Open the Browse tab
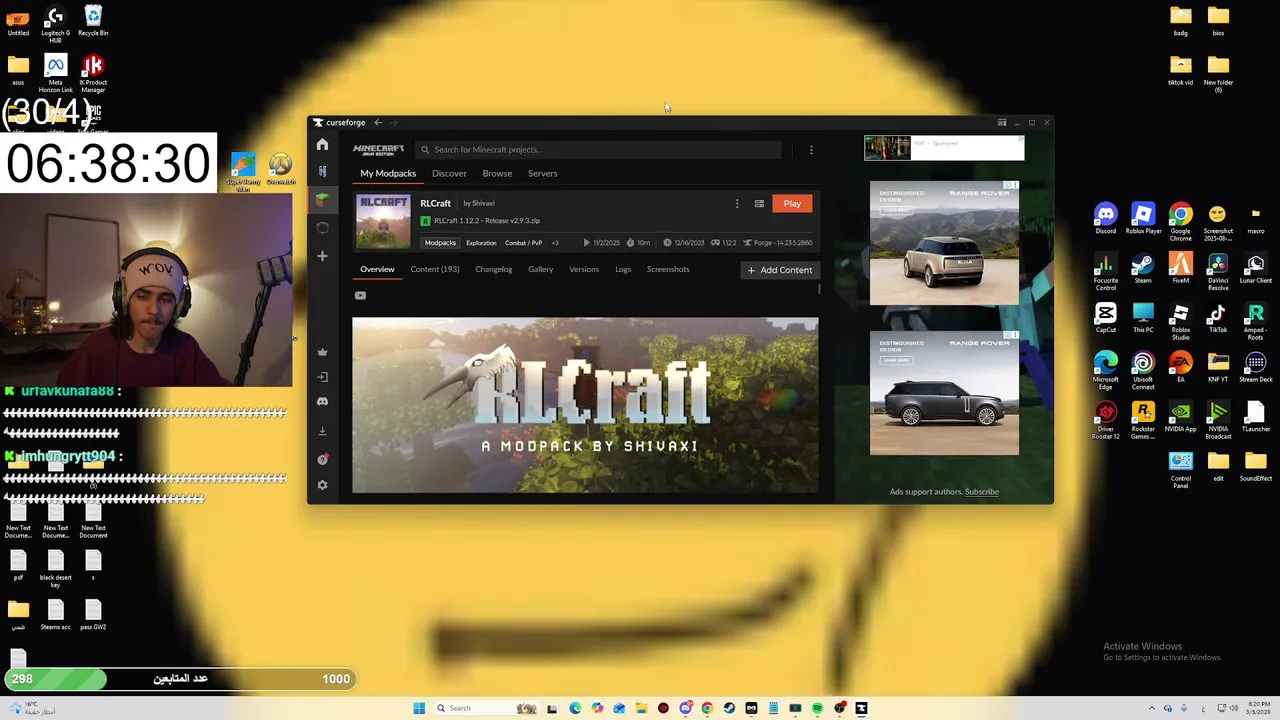 (497, 174)
